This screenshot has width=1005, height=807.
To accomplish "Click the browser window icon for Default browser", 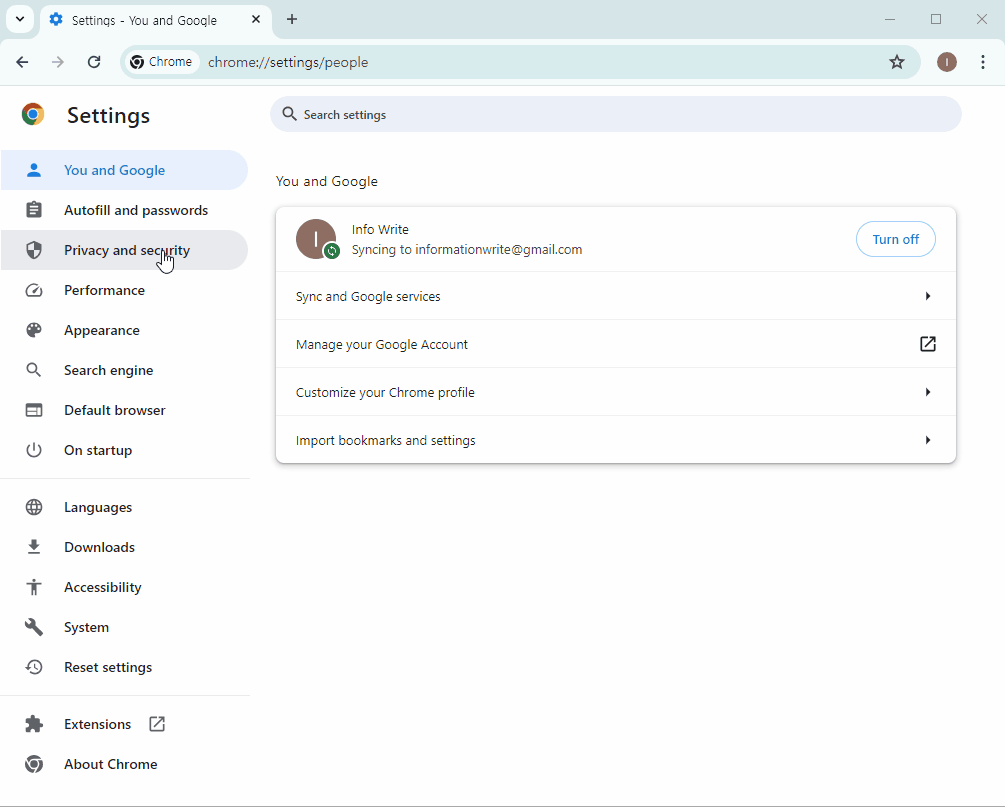I will [34, 410].
